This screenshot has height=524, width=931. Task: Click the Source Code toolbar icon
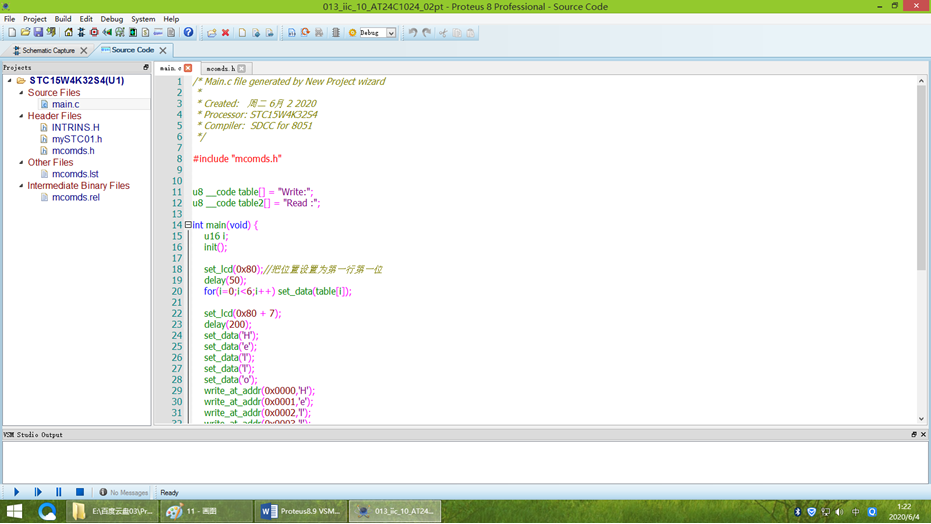pyautogui.click(x=158, y=33)
